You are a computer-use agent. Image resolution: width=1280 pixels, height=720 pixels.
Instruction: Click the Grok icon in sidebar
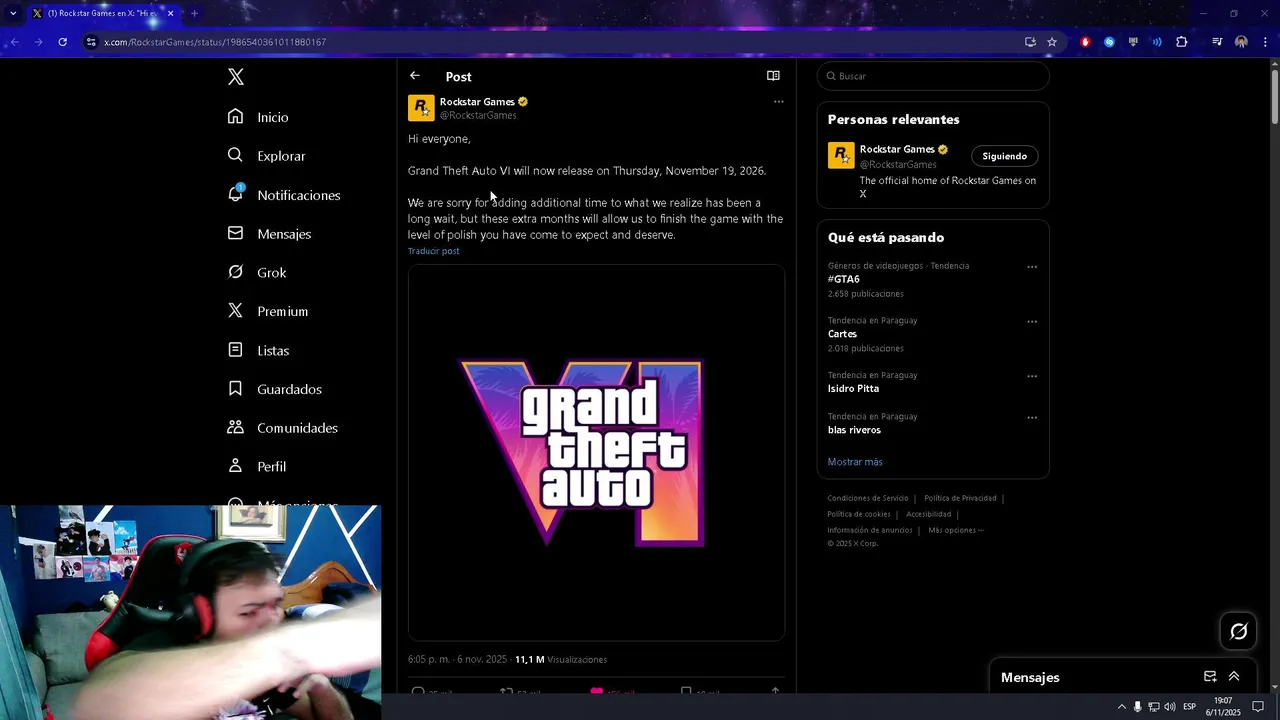pos(235,272)
